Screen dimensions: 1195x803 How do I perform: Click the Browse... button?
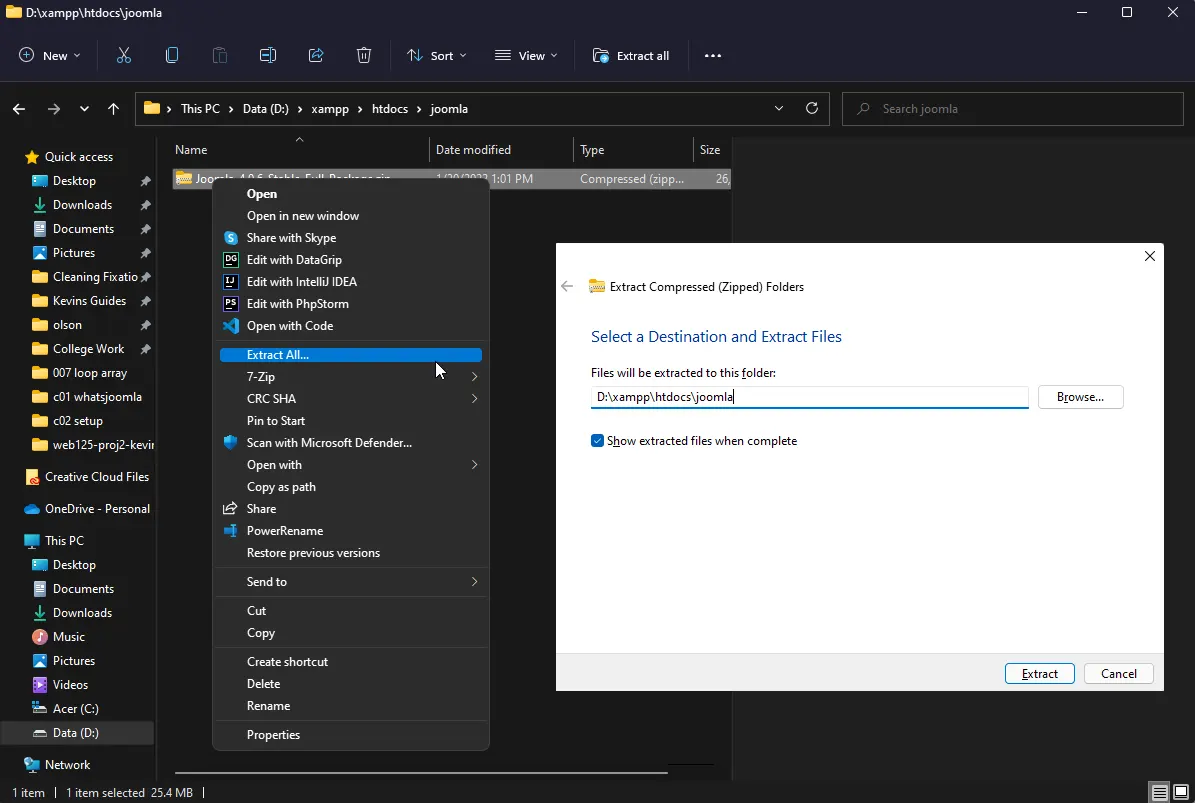[x=1080, y=397]
